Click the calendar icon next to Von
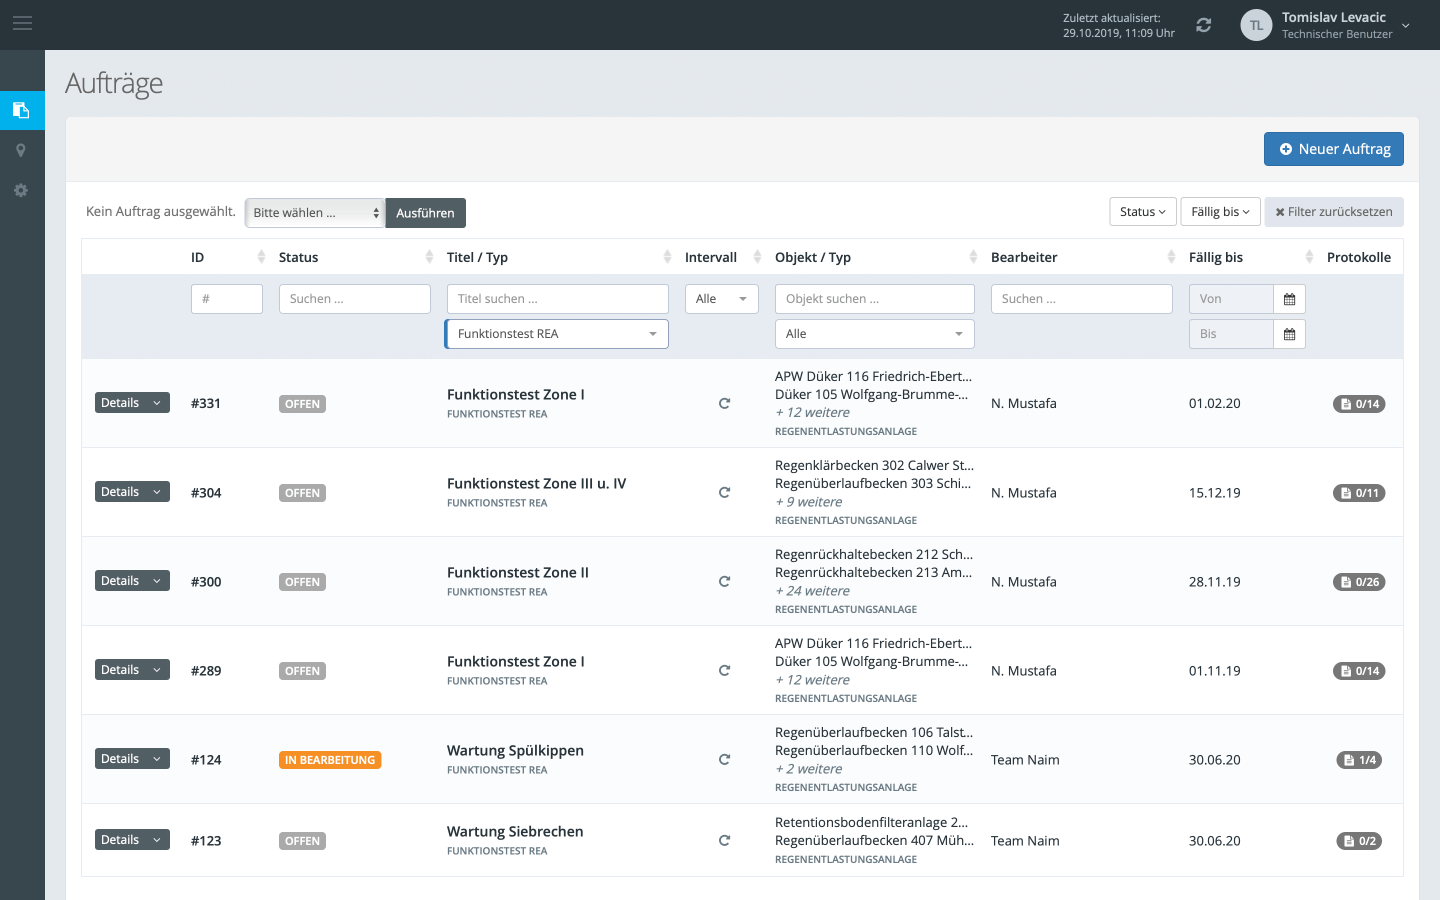Viewport: 1440px width, 900px height. pyautogui.click(x=1289, y=299)
